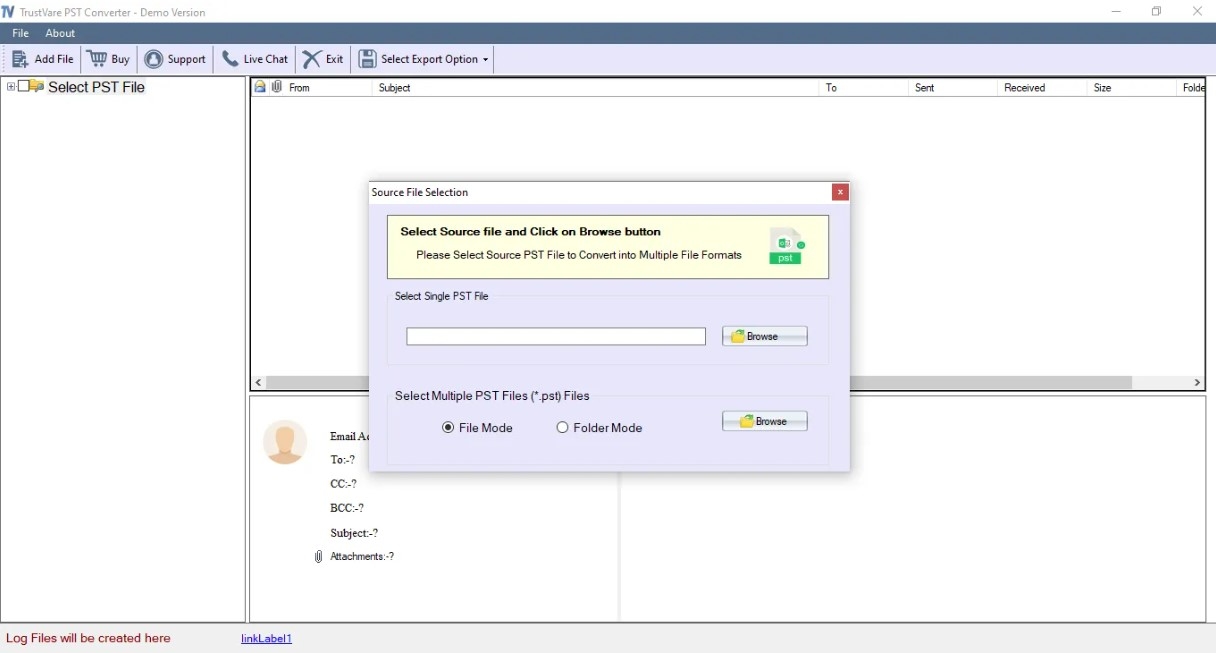Click the scroll right arrow of message list

click(x=1197, y=383)
